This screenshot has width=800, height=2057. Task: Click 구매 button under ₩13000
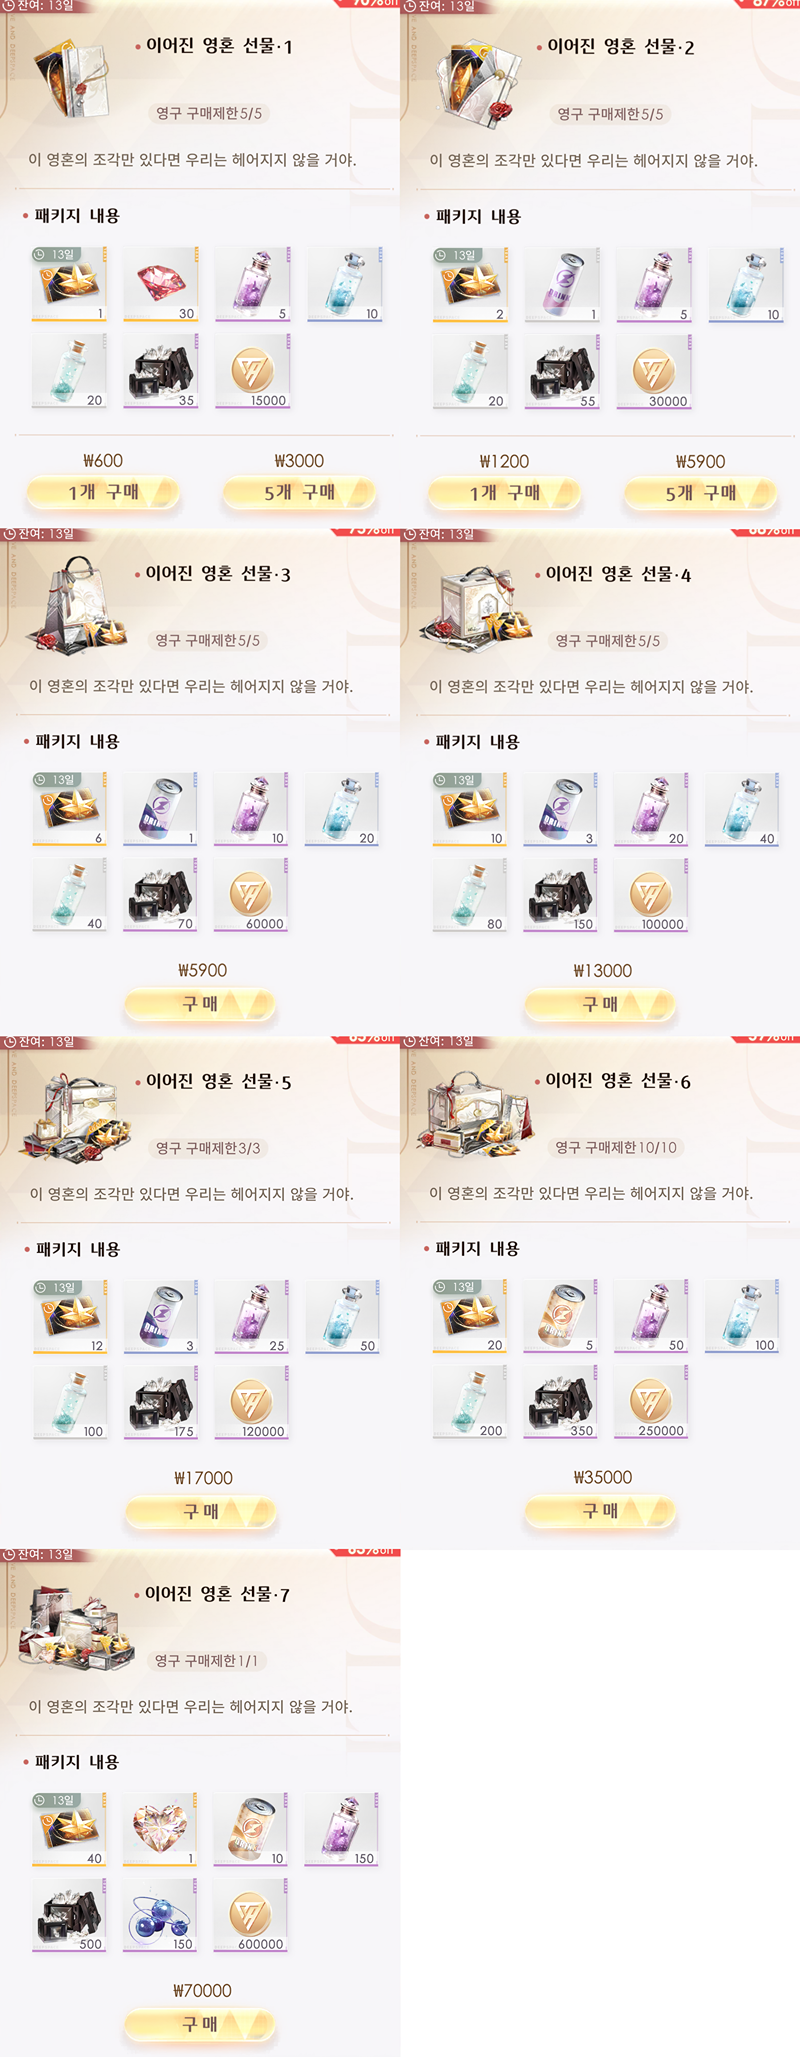tap(601, 1004)
